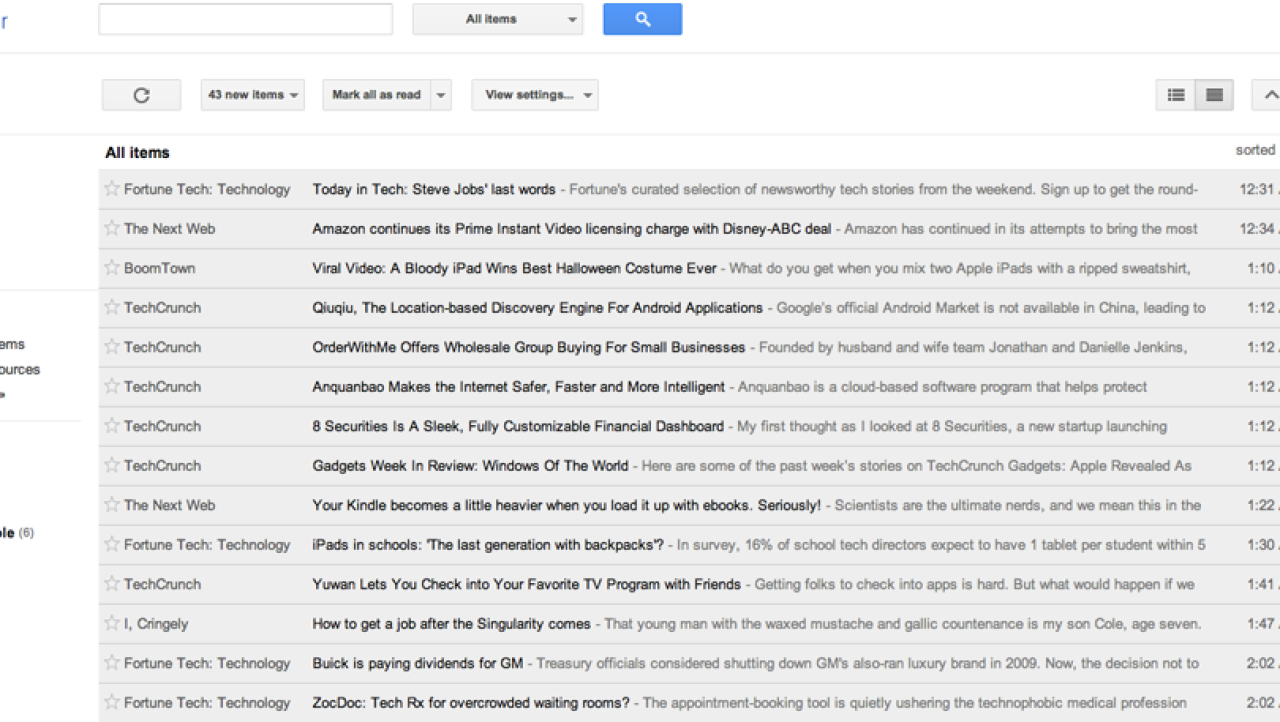Refresh the feed list

[x=141, y=95]
